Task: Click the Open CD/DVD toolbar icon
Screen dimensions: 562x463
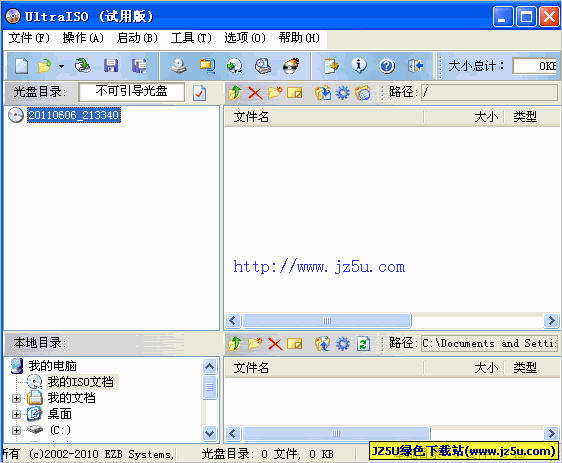Action: pyautogui.click(x=83, y=66)
